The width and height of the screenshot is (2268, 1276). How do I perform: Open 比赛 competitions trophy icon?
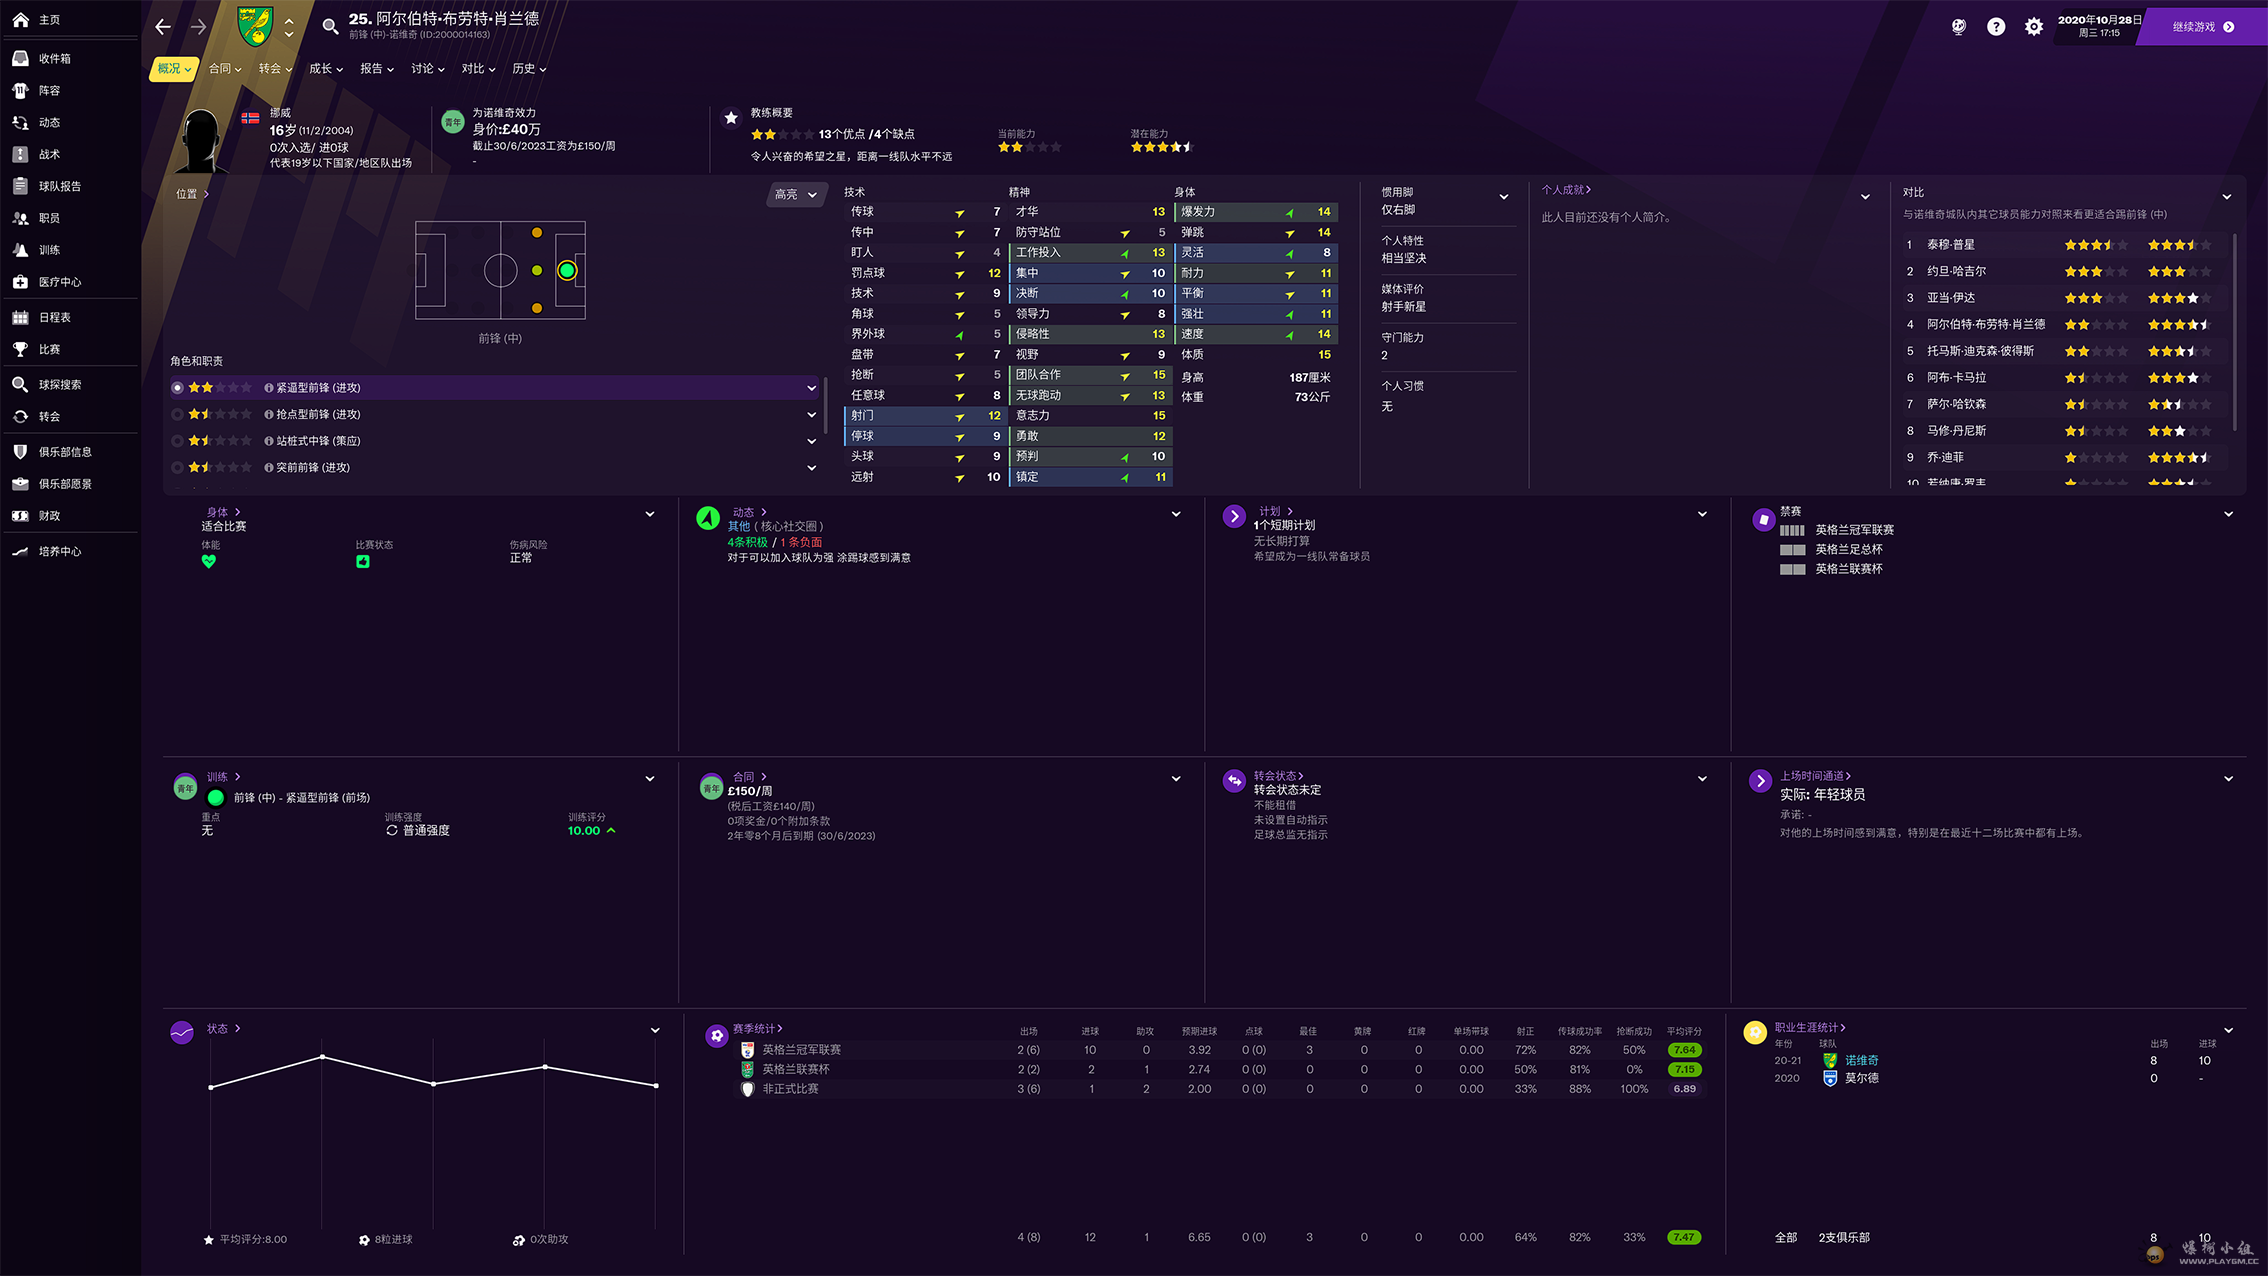pos(20,349)
